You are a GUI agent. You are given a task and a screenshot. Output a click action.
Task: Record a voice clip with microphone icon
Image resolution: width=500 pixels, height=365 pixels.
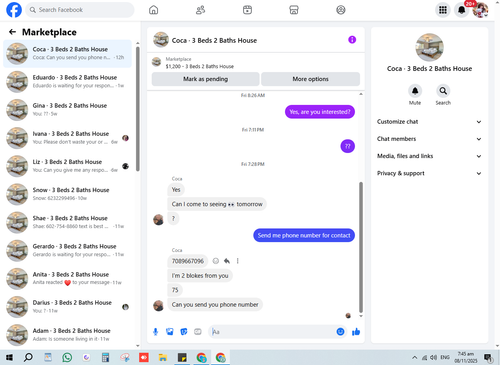(155, 332)
